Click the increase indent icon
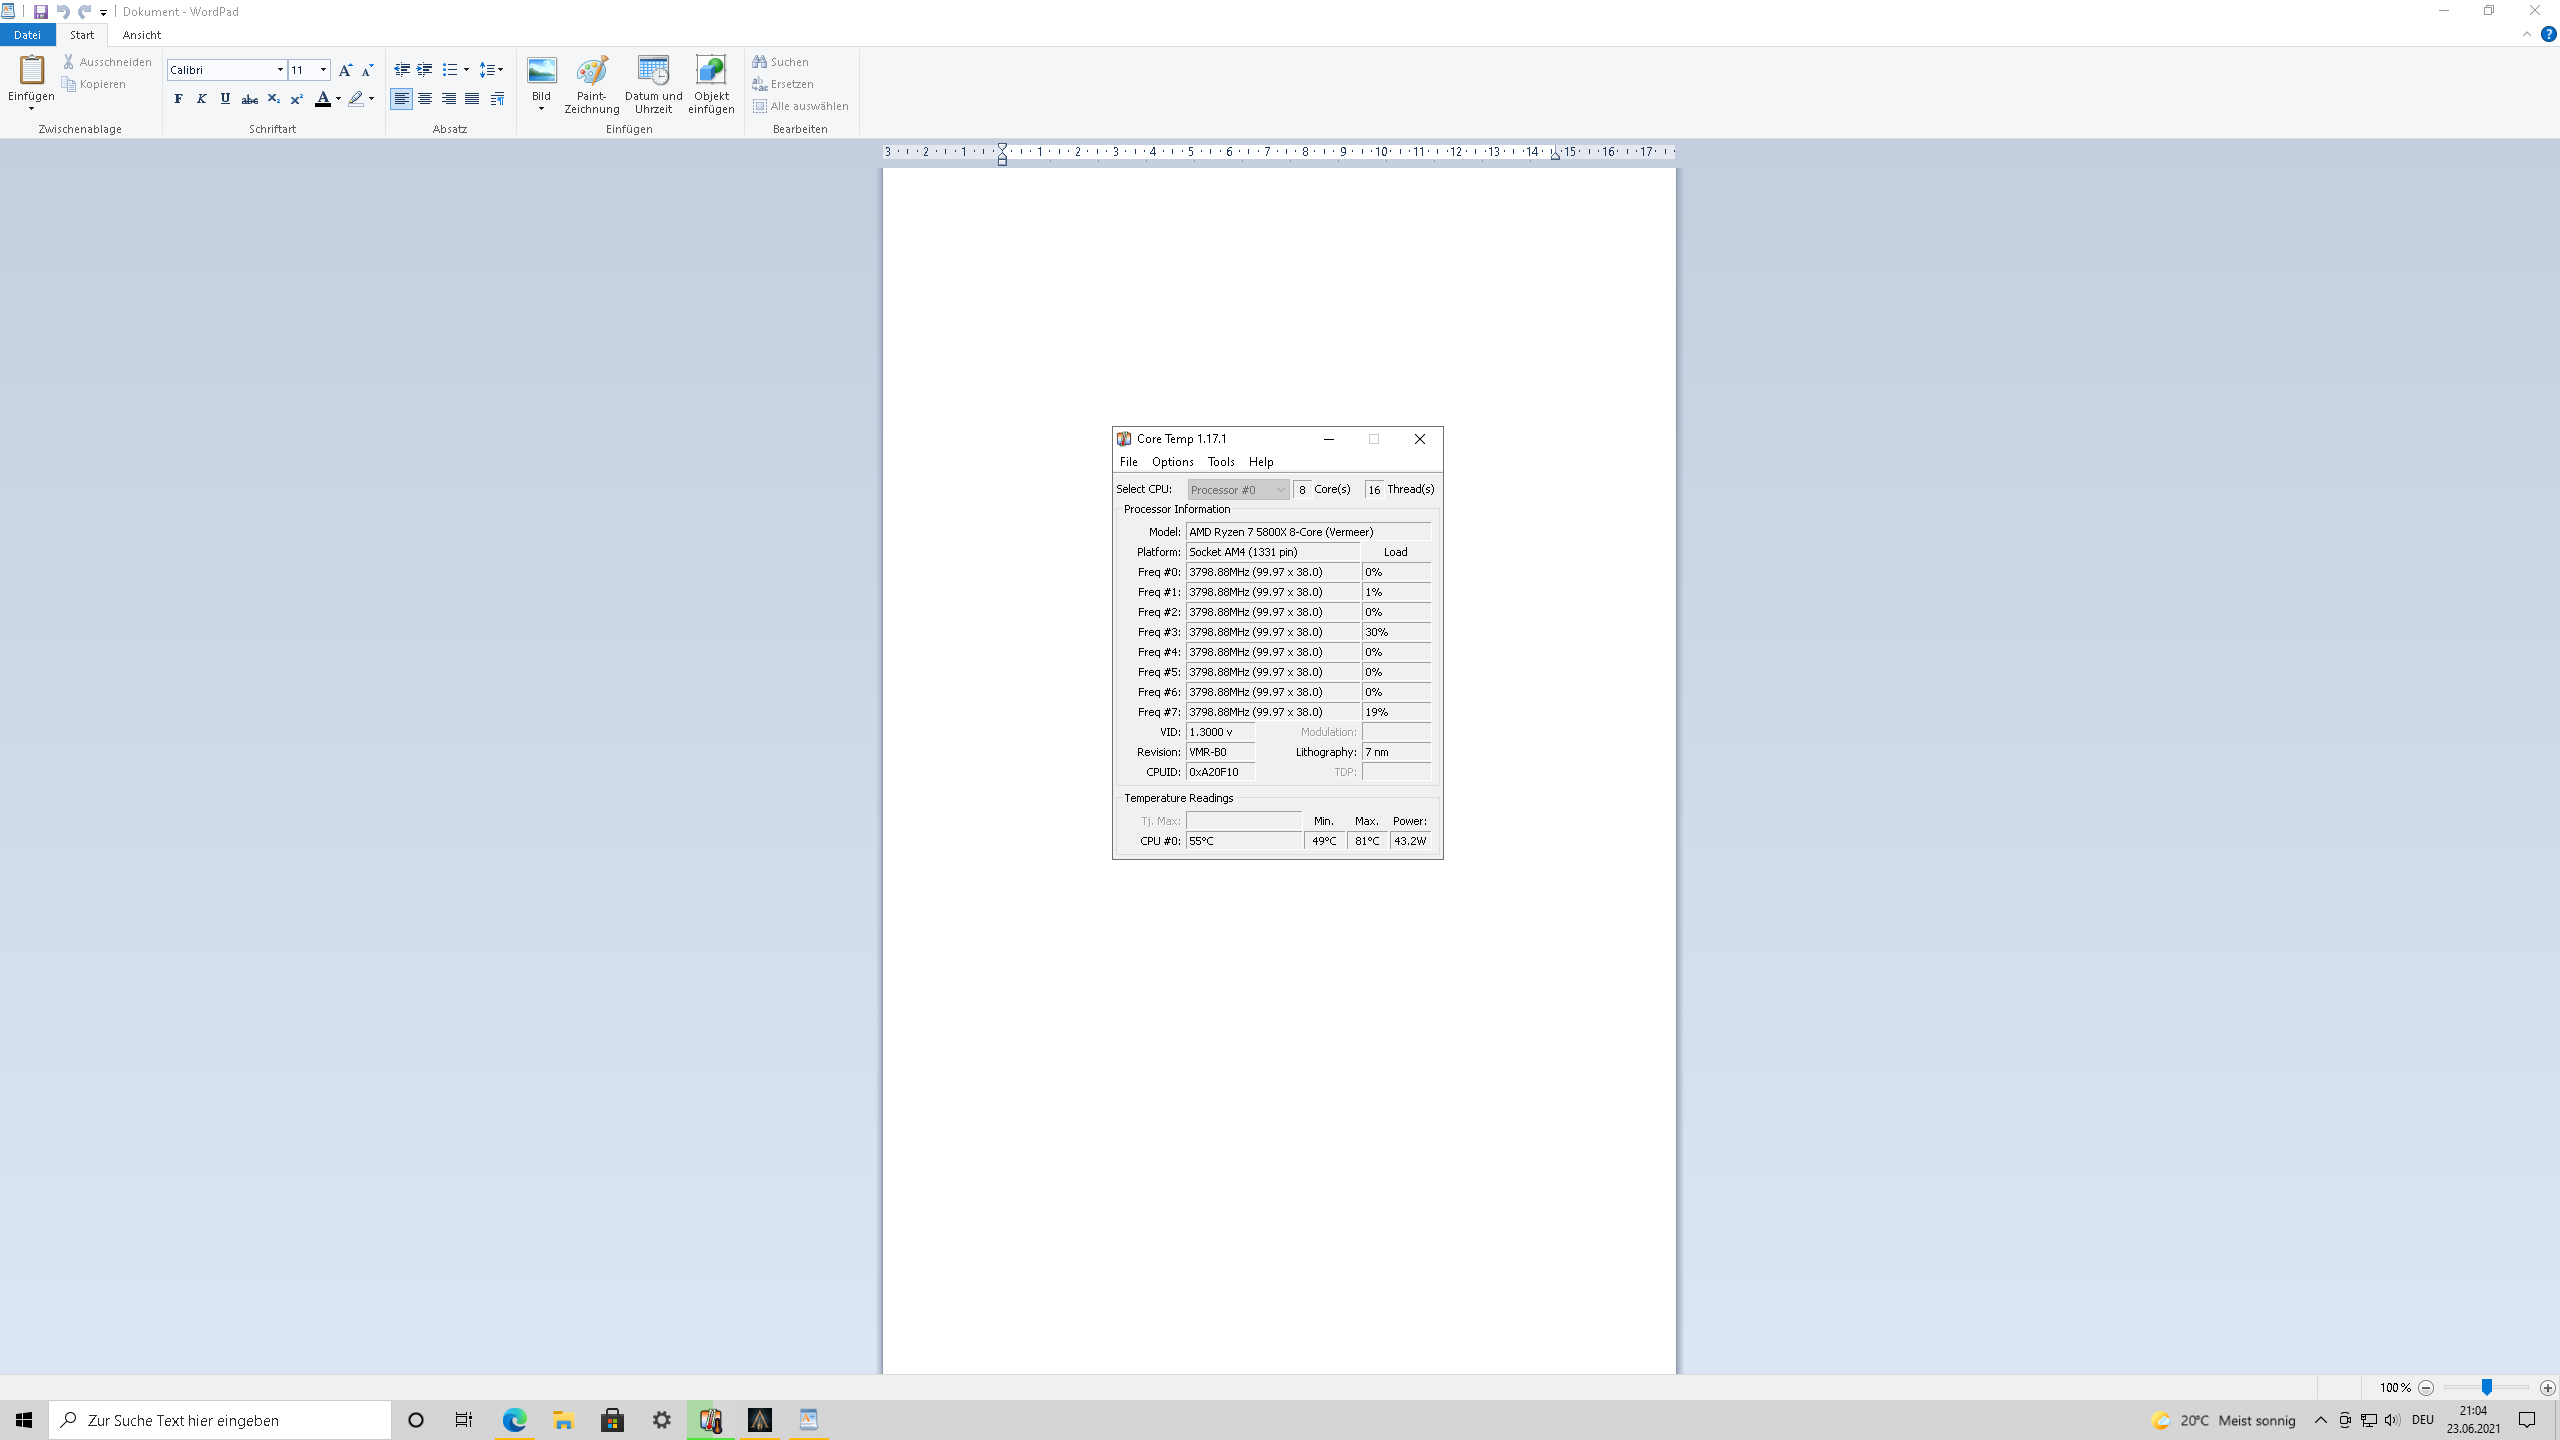 [425, 70]
